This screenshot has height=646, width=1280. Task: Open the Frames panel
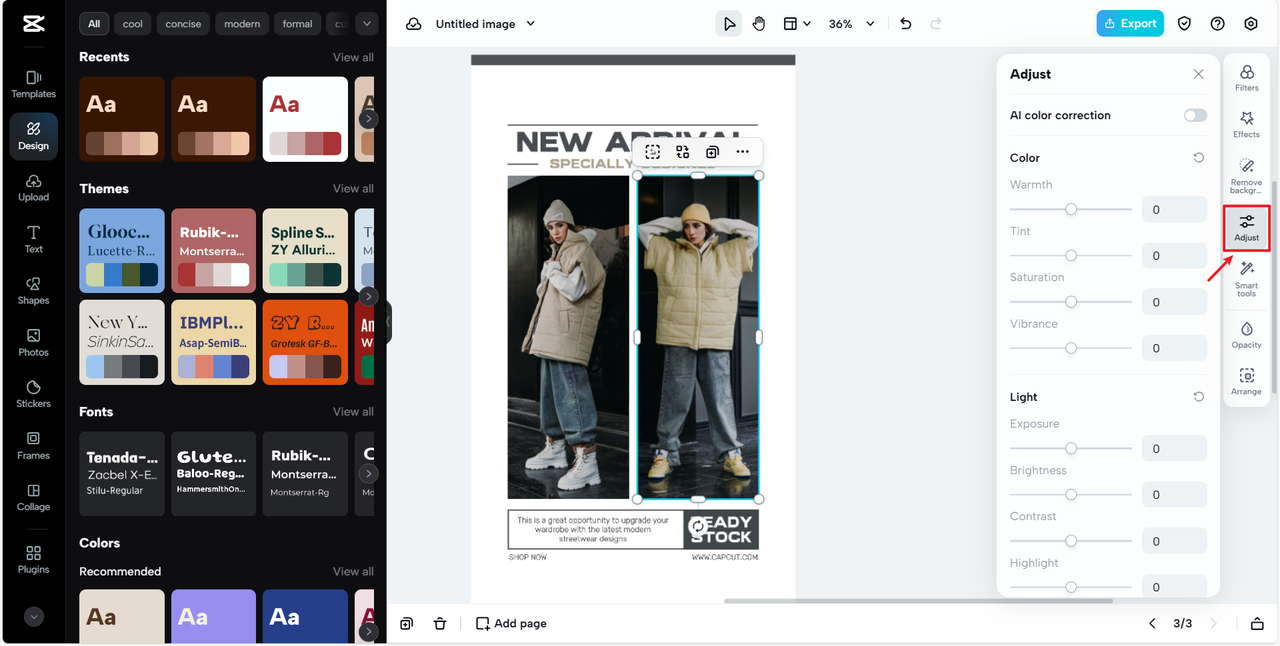tap(33, 446)
